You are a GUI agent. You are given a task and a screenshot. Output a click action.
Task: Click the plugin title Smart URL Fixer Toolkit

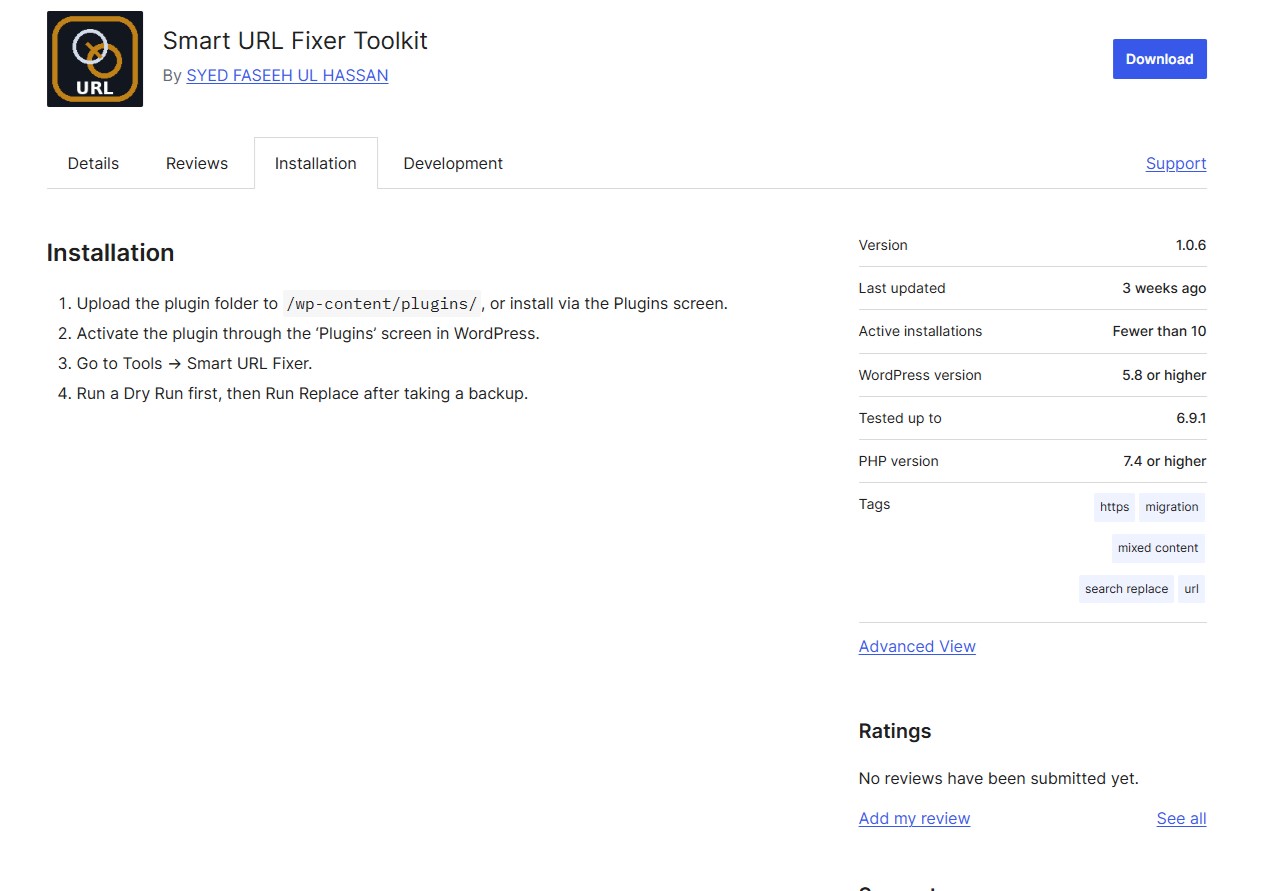pyautogui.click(x=295, y=41)
